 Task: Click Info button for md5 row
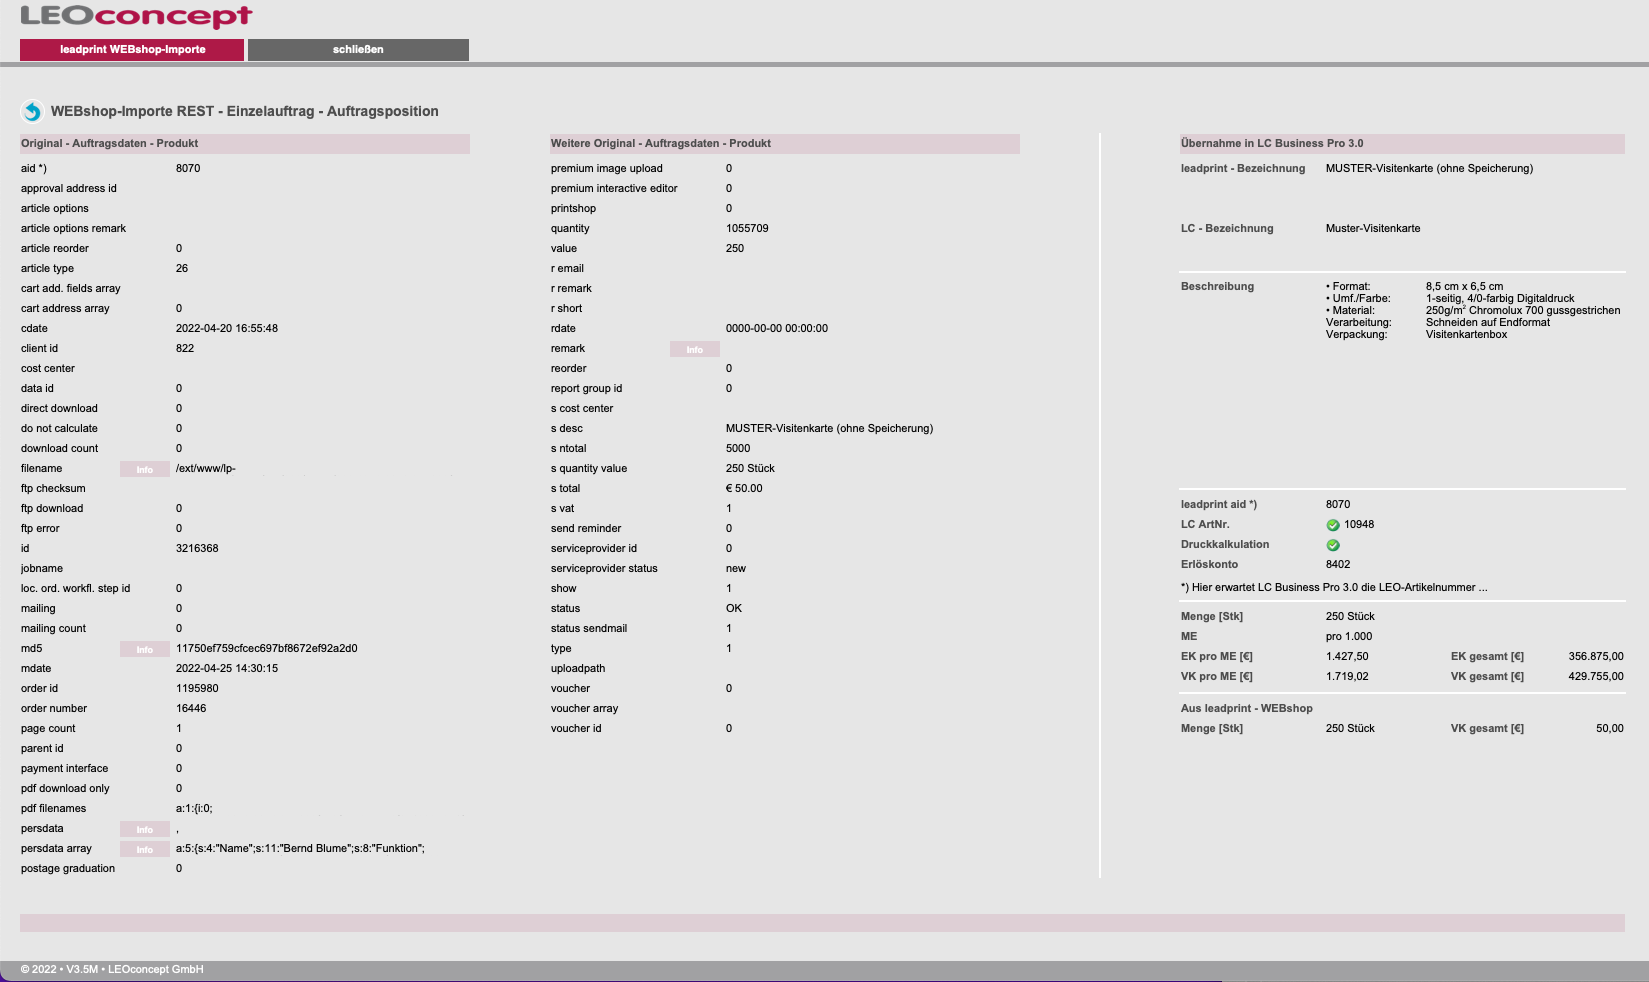tap(145, 649)
